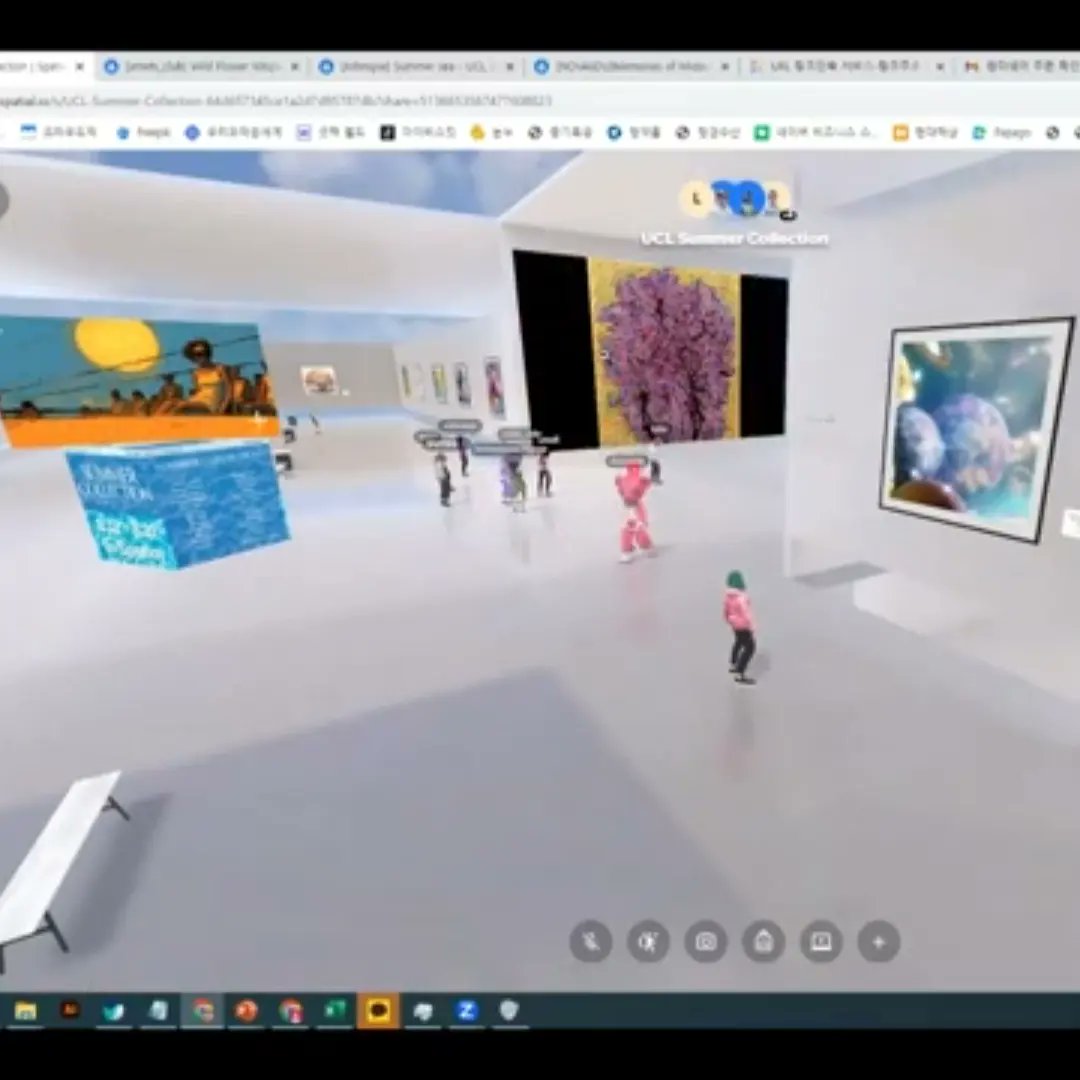Viewport: 1080px width, 1080px height.
Task: Mute or unmute the microphone
Action: point(591,941)
